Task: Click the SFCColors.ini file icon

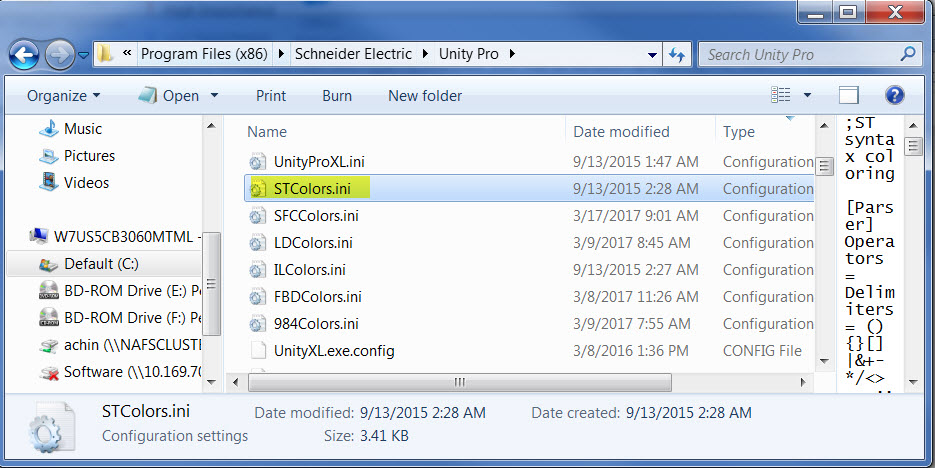Action: [x=258, y=216]
